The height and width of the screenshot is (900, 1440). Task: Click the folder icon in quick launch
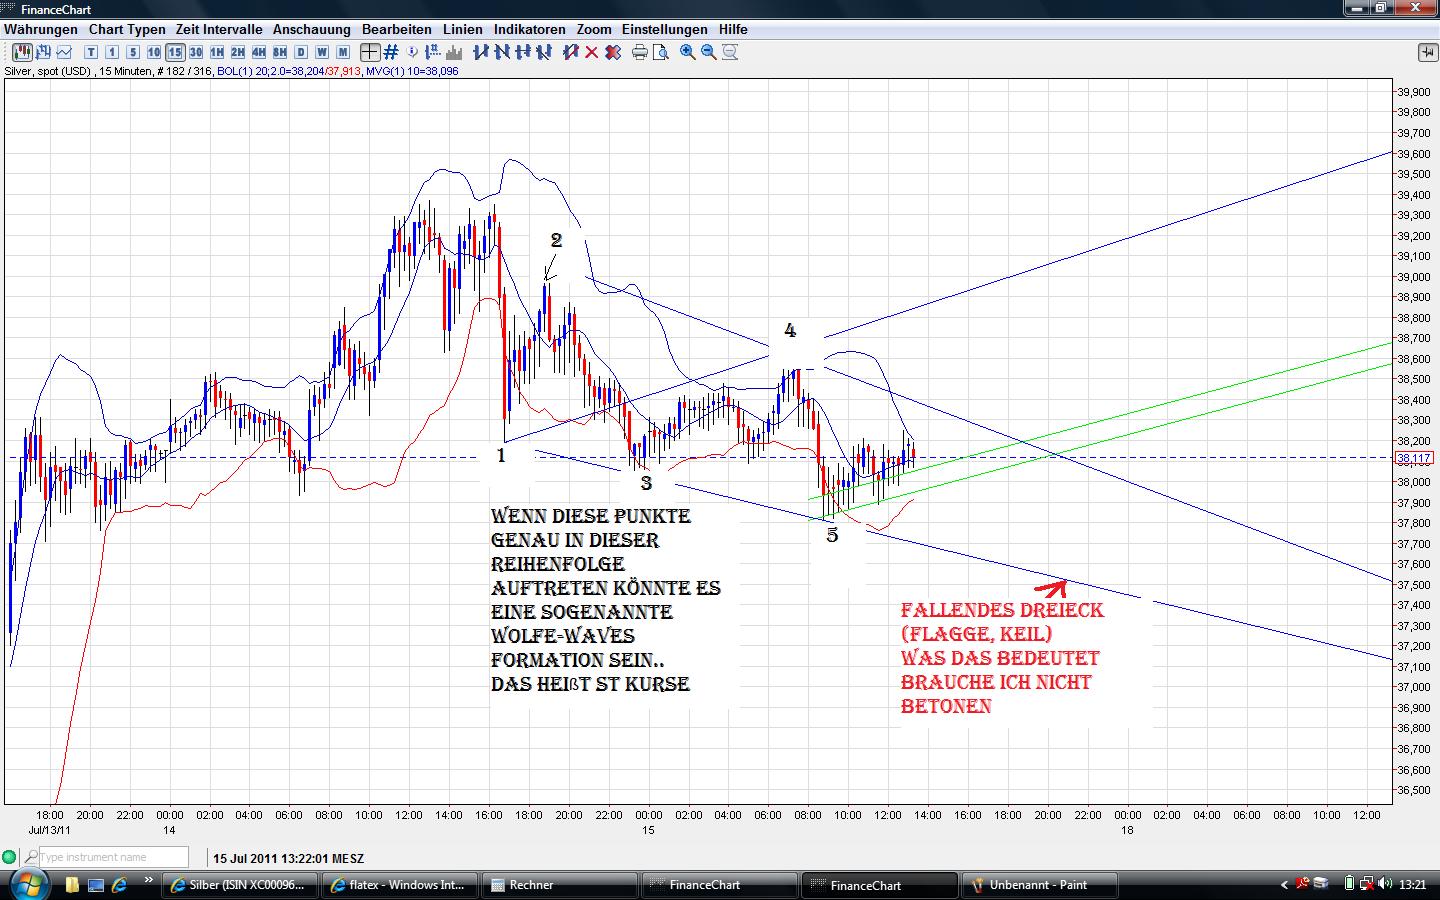pyautogui.click(x=72, y=884)
